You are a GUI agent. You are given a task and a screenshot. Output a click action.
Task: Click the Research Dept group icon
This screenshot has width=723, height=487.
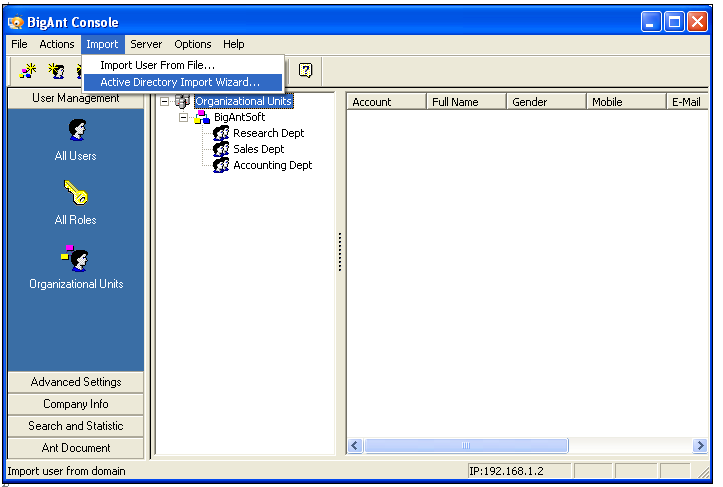tap(221, 133)
